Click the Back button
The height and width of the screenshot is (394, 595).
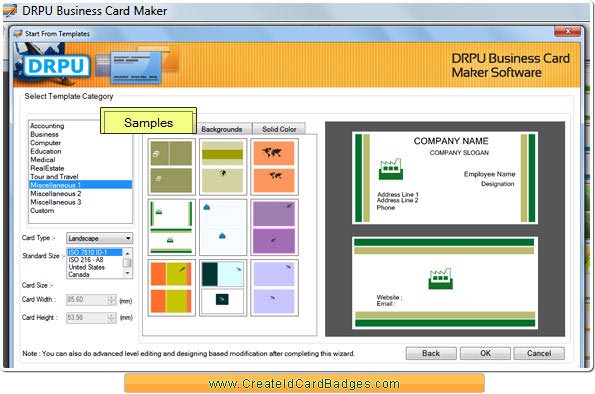[431, 353]
